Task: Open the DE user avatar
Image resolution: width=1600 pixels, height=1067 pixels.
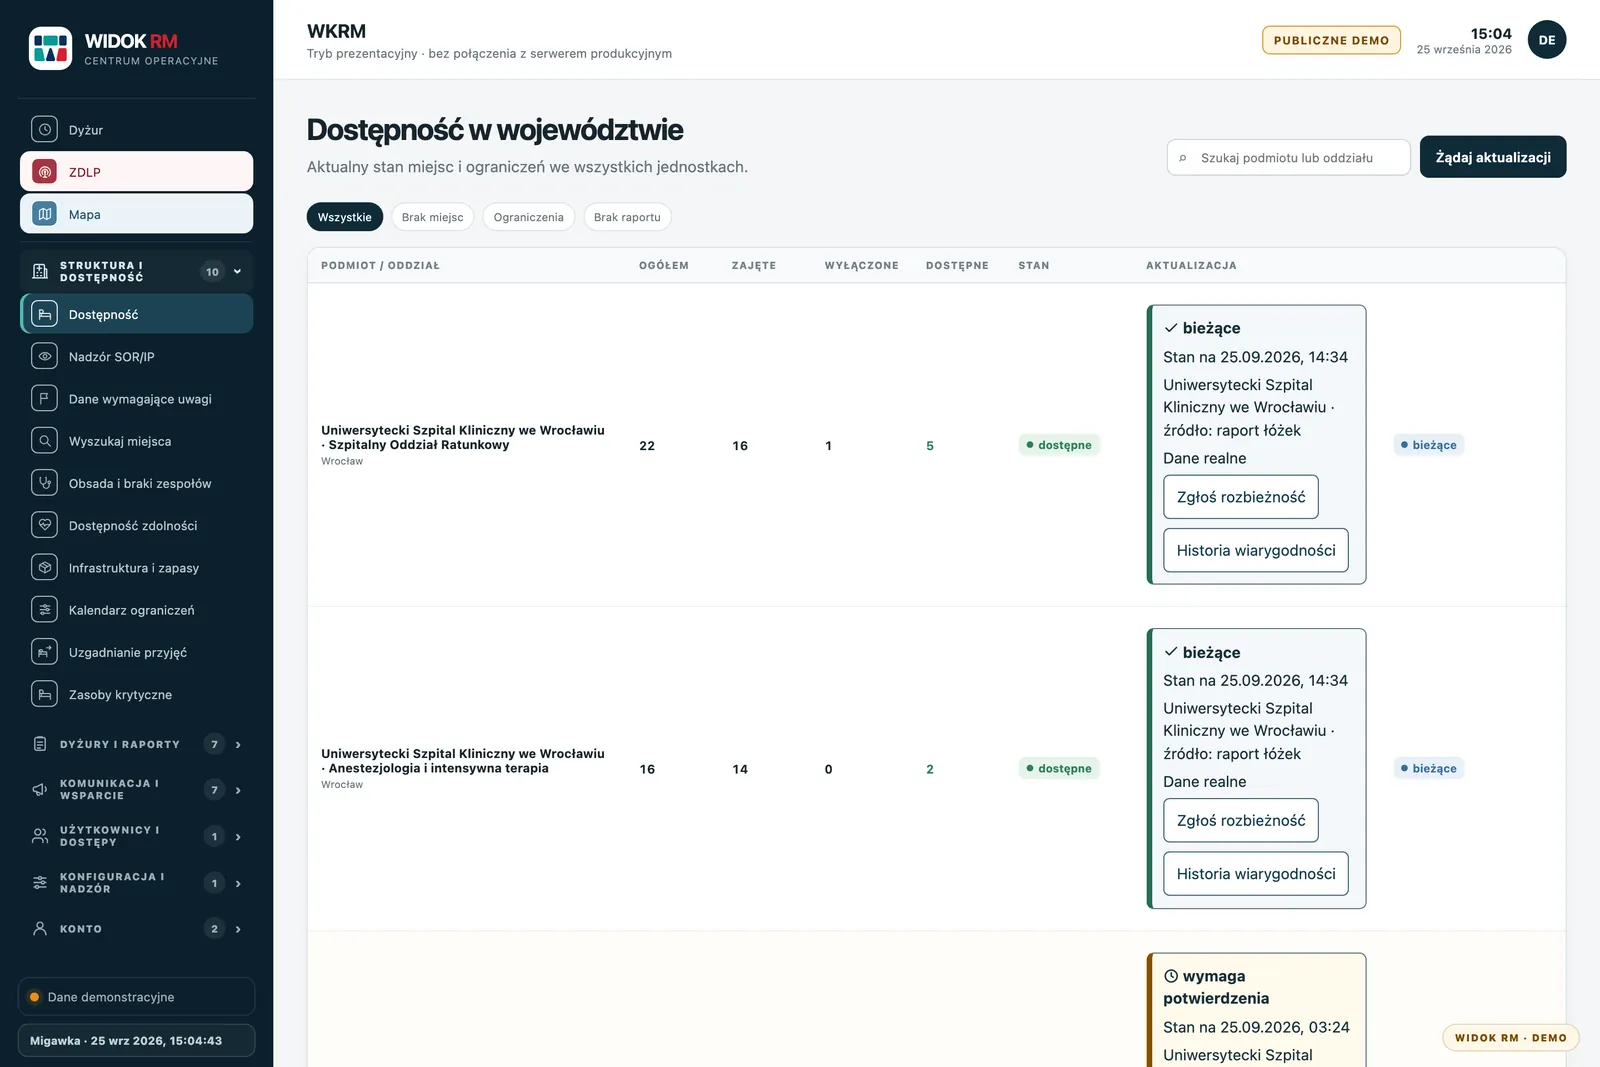Action: tap(1547, 40)
